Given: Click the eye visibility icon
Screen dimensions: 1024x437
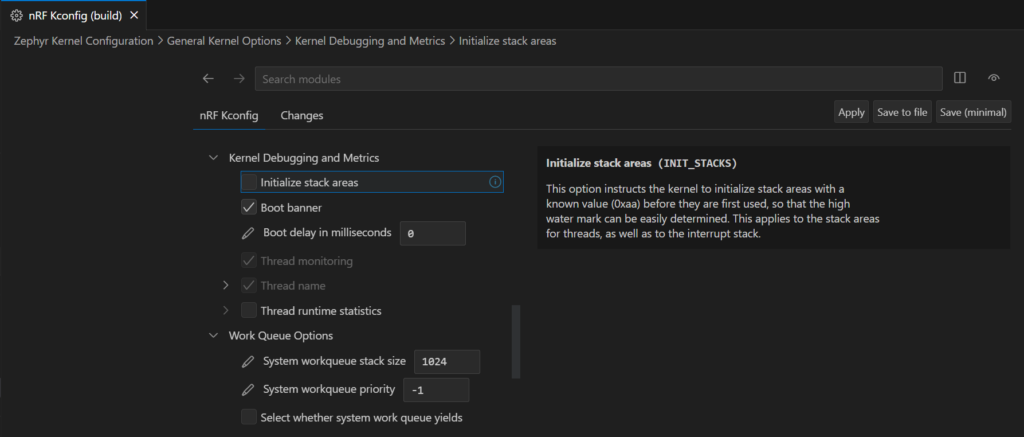Looking at the screenshot, I should (993, 78).
